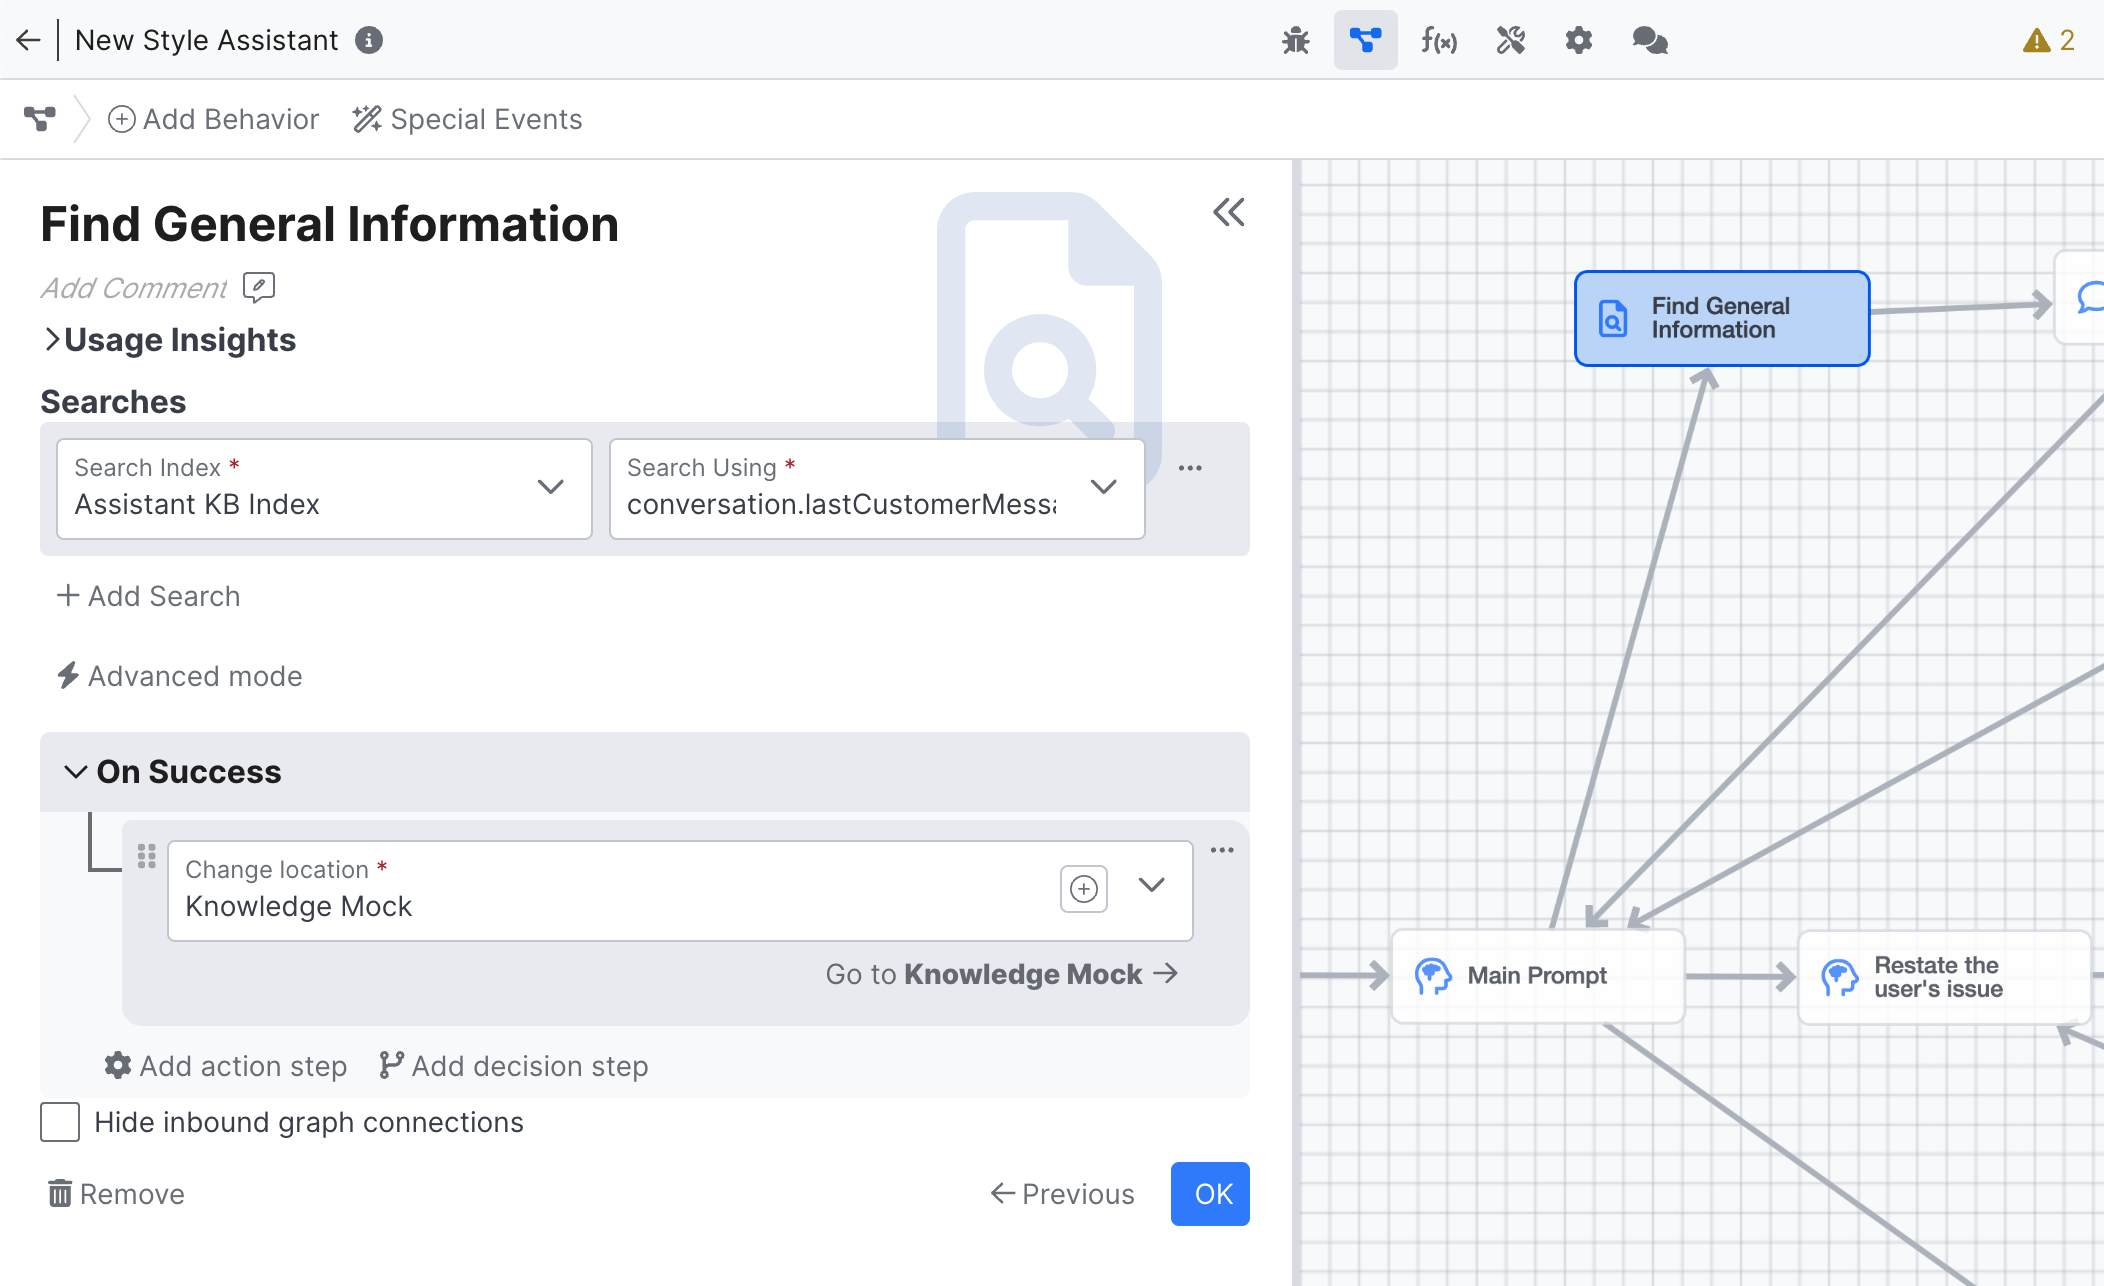The height and width of the screenshot is (1286, 2104).
Task: Click the Add Comment input field
Action: click(x=134, y=287)
